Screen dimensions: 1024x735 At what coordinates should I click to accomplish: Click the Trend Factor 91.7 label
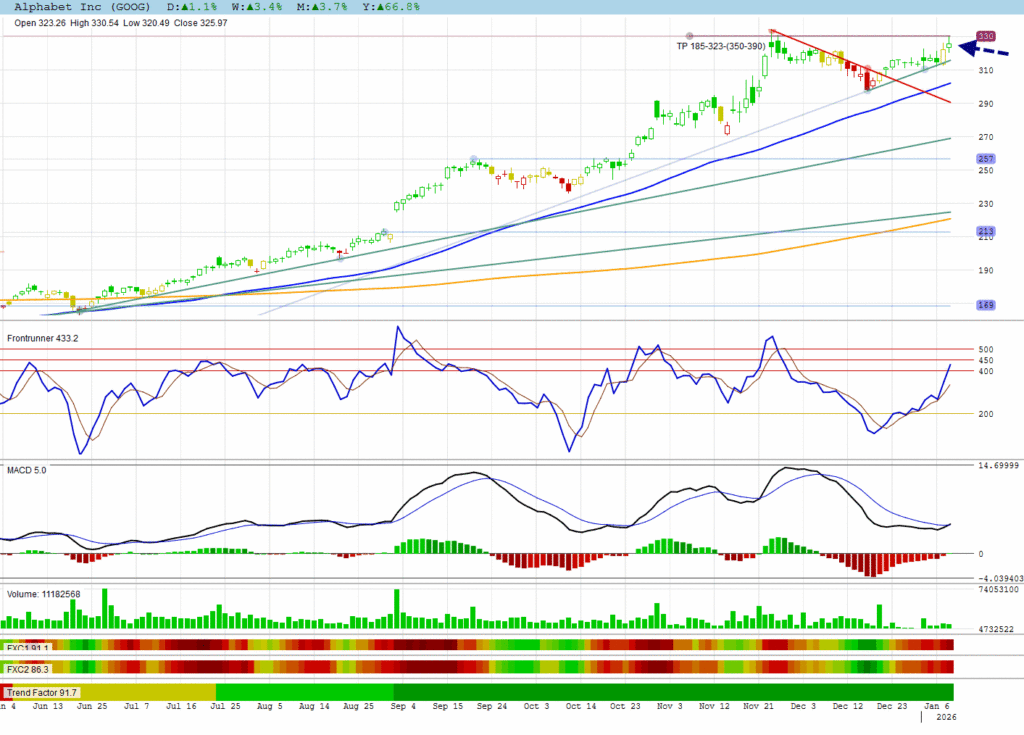pyautogui.click(x=41, y=692)
